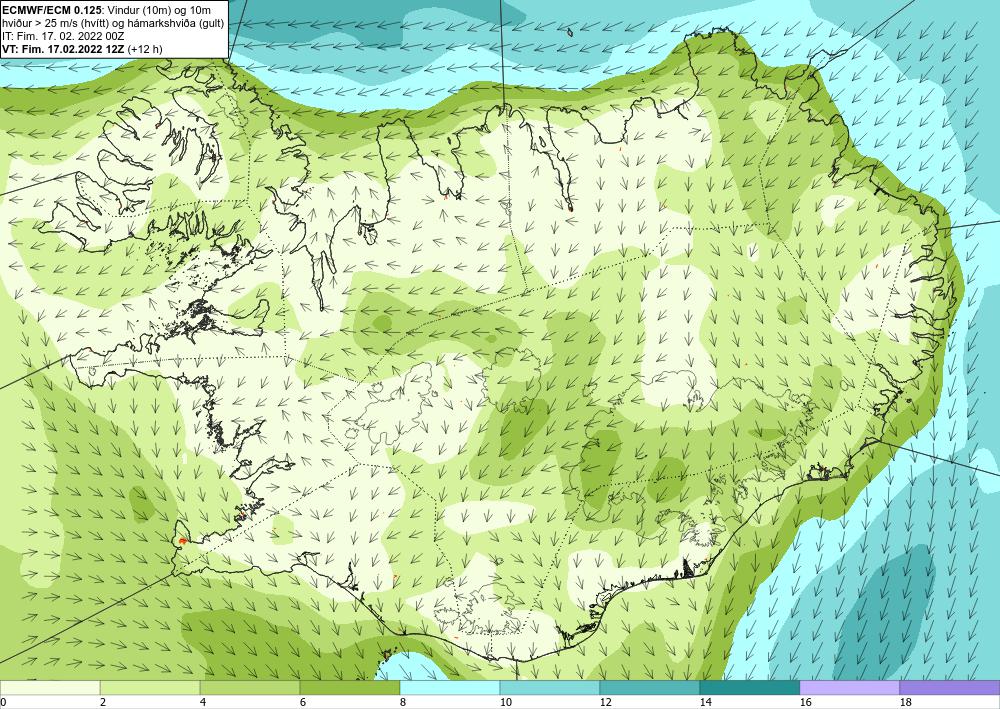Click the legend scale label "16"
Image resolution: width=1000 pixels, height=709 pixels.
[805, 703]
